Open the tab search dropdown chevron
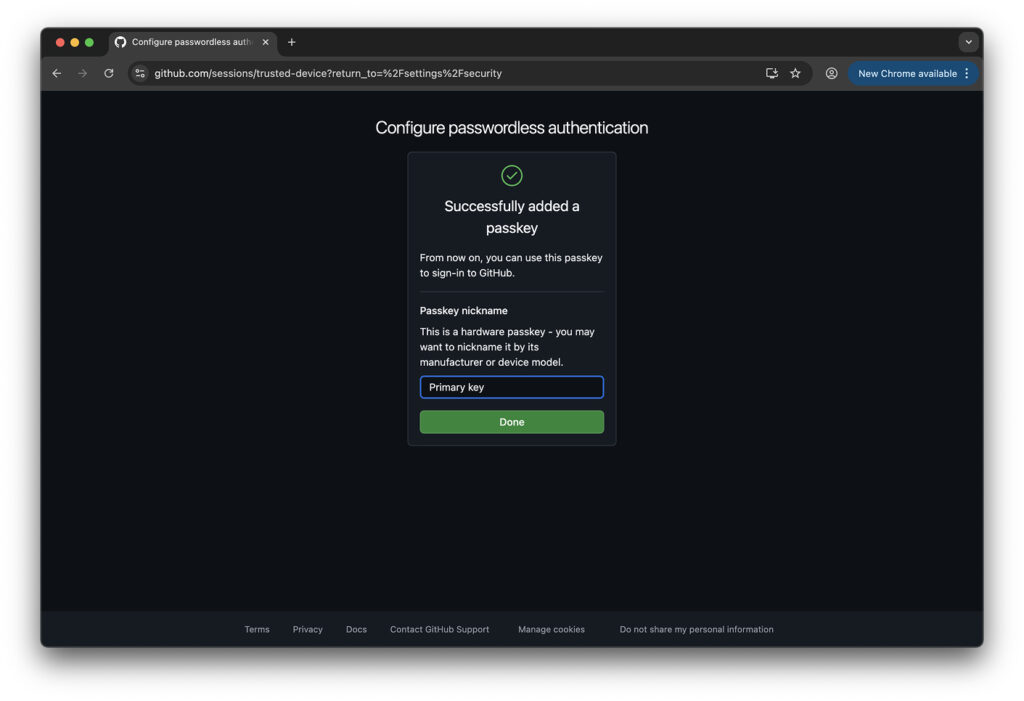This screenshot has width=1024, height=701. pos(968,42)
